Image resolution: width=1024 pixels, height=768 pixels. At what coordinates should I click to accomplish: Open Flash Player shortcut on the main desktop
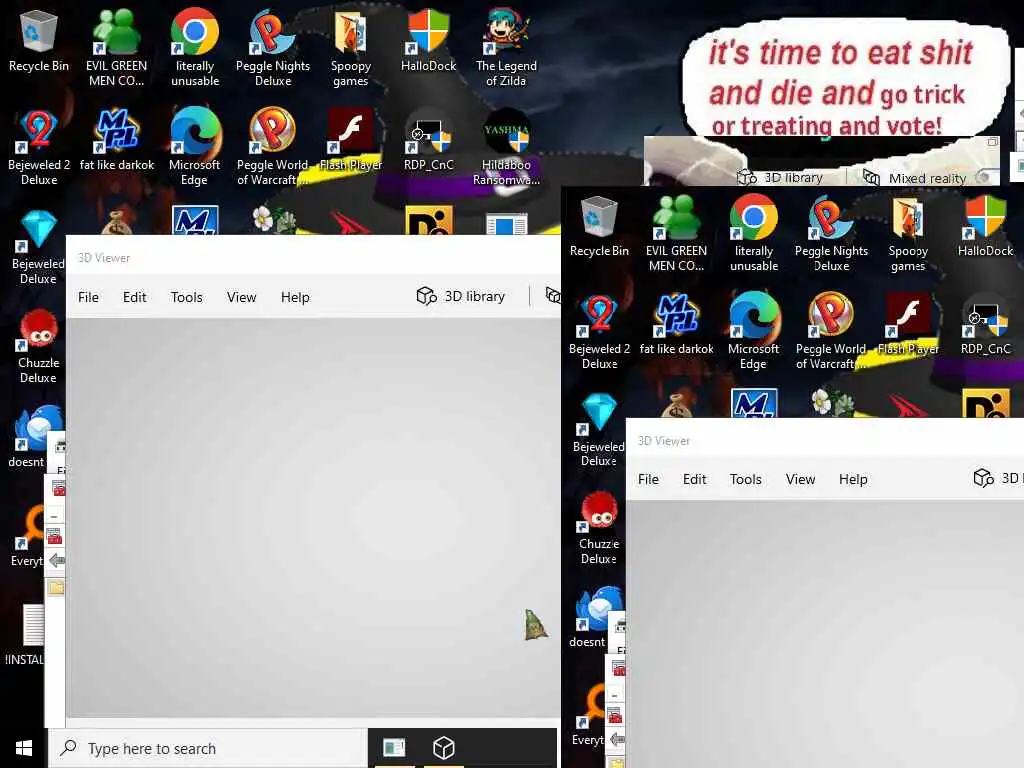coord(351,140)
